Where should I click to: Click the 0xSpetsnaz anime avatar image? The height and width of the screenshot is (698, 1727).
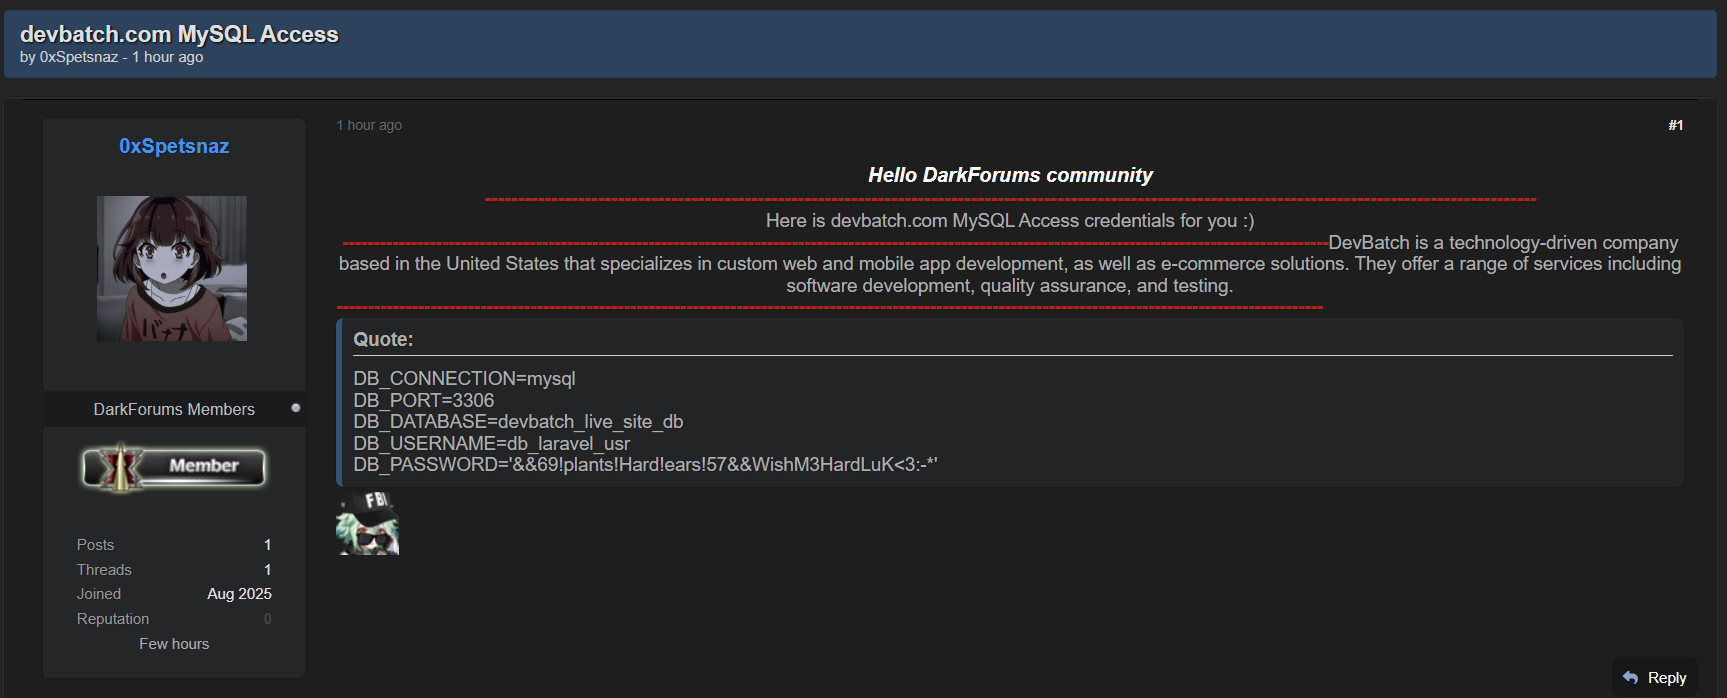click(x=172, y=268)
